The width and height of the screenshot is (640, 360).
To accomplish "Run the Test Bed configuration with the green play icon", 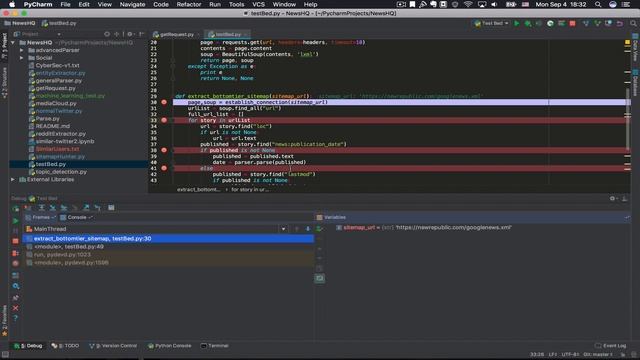I will 517,24.
